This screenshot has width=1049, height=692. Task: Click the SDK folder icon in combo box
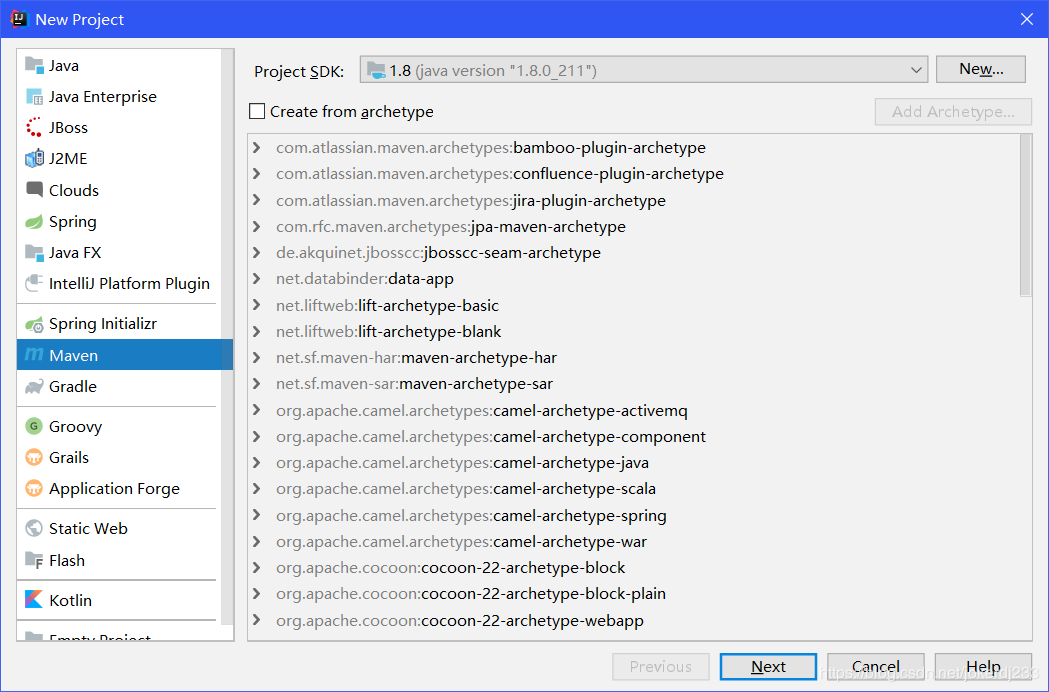click(x=377, y=70)
